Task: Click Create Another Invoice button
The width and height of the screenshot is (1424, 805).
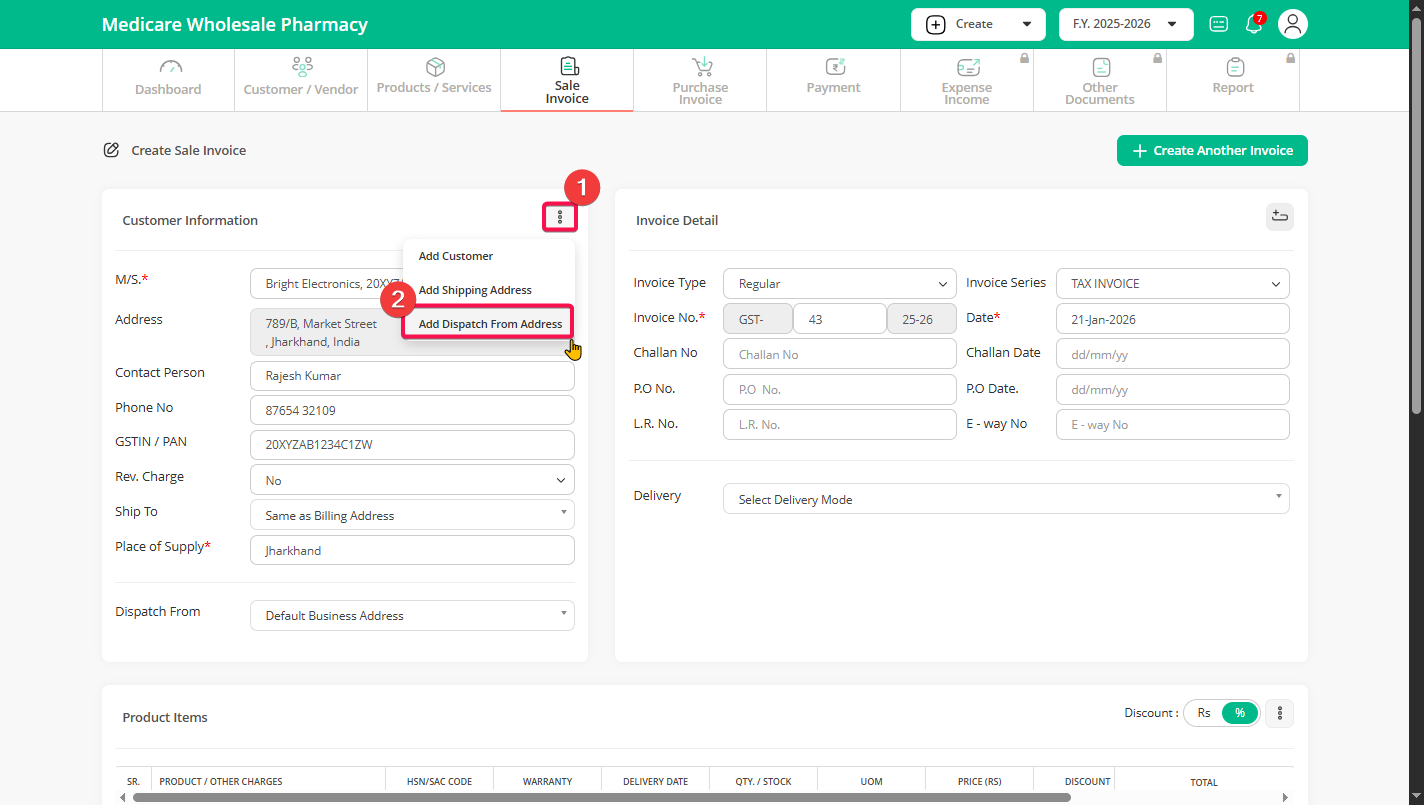Action: pos(1211,151)
